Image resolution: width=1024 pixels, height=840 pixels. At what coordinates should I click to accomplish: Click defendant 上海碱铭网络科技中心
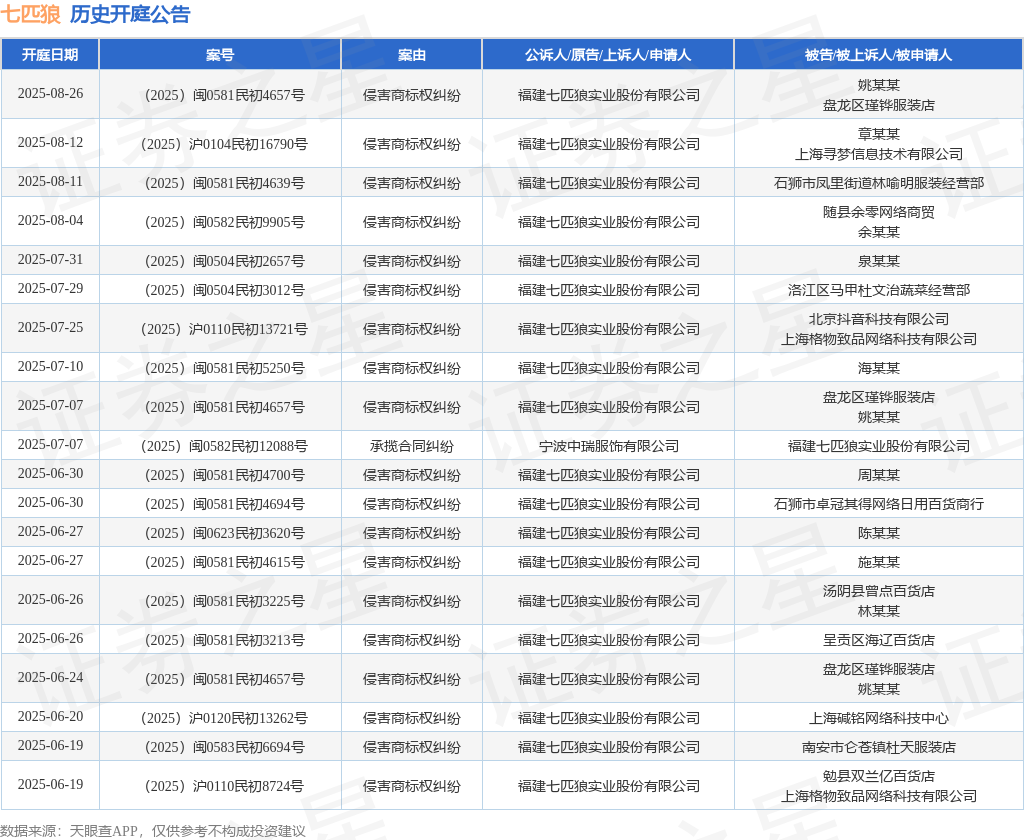click(878, 719)
